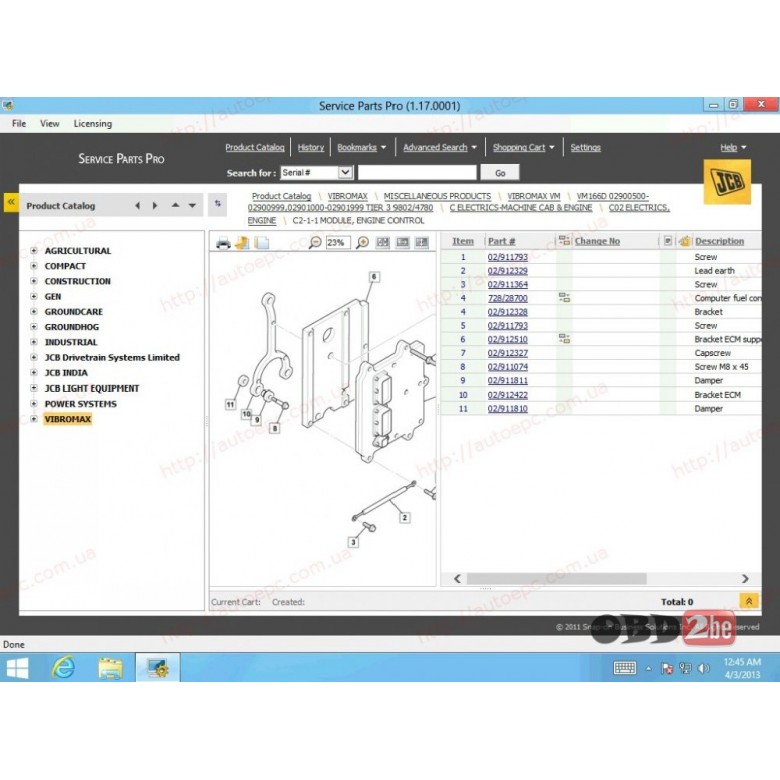Open the Help dropdown menu
The width and height of the screenshot is (780, 780).
733,147
